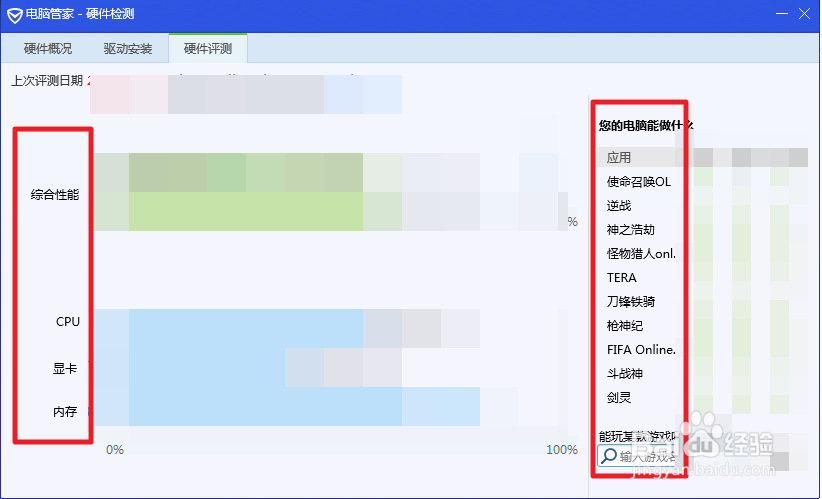Click the 内存 performance label

[x=65, y=411]
